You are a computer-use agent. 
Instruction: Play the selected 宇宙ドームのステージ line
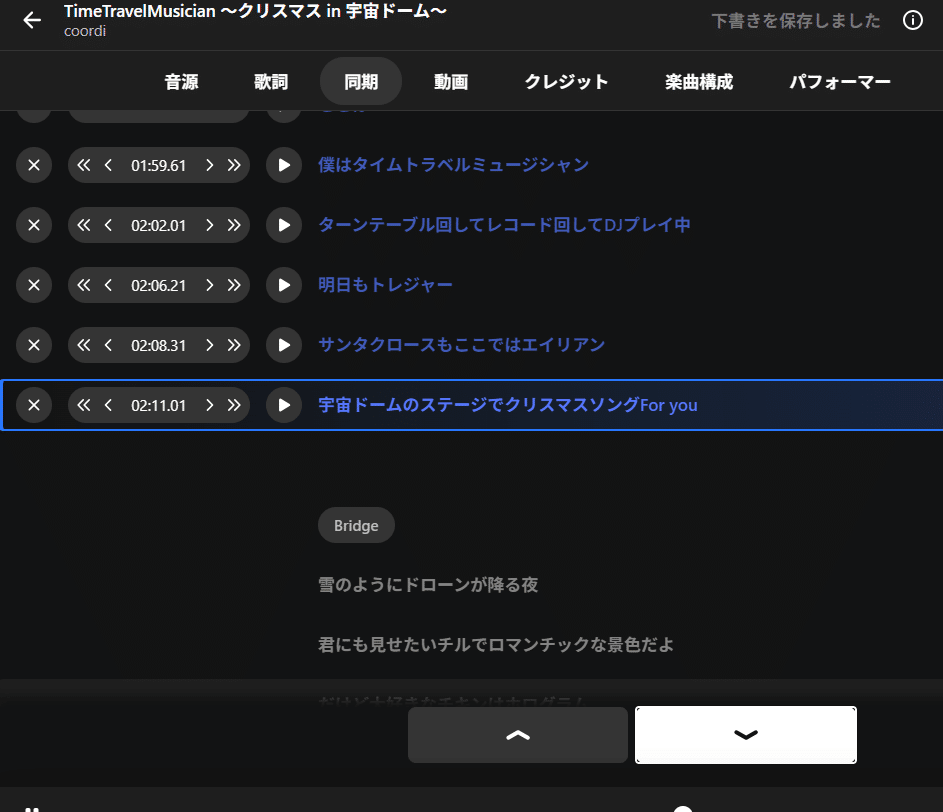[284, 405]
